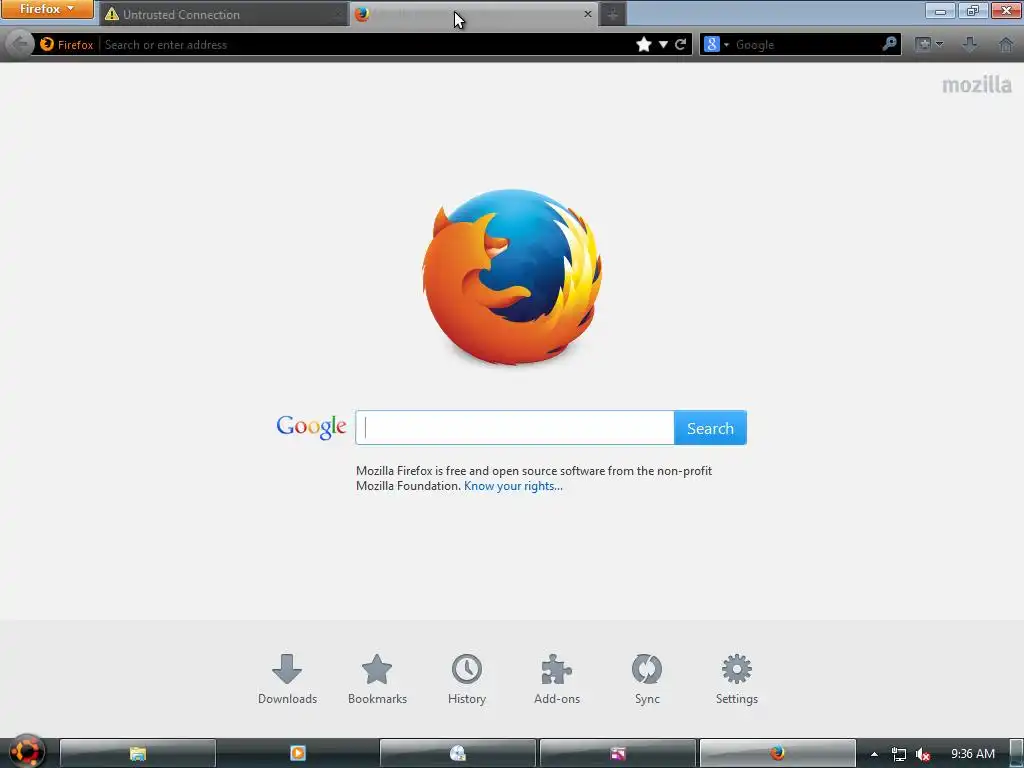This screenshot has width=1024, height=768.
Task: Go to the home page icon
Action: coord(1006,44)
